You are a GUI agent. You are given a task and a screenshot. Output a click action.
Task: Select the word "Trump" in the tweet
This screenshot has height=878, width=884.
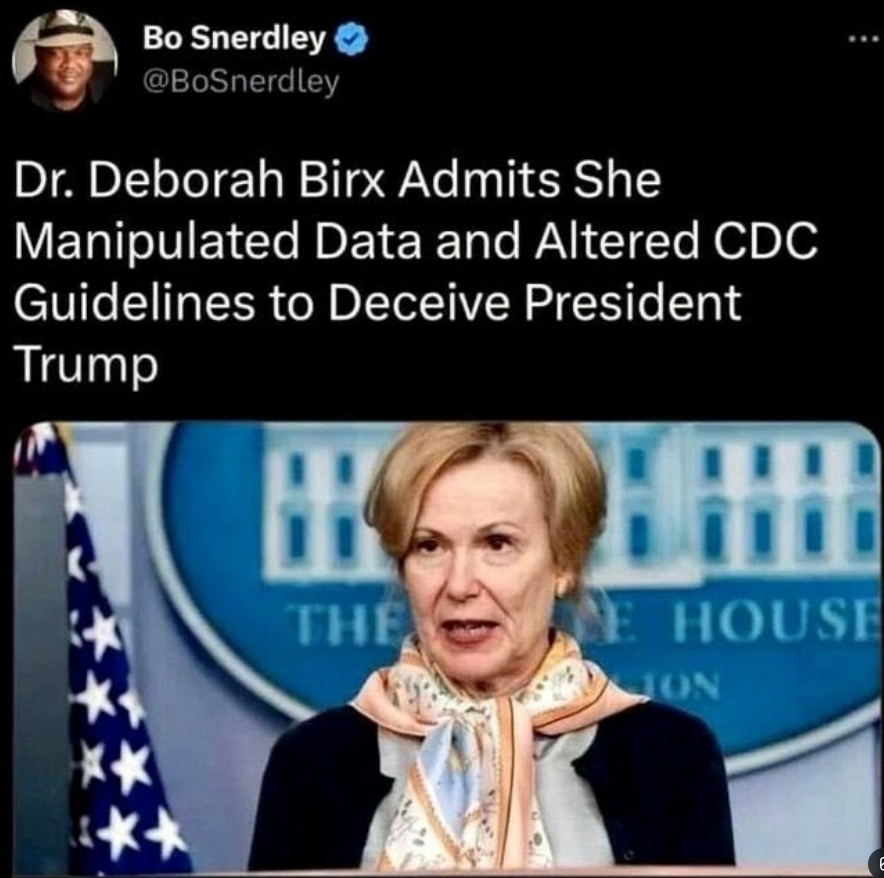coord(86,364)
